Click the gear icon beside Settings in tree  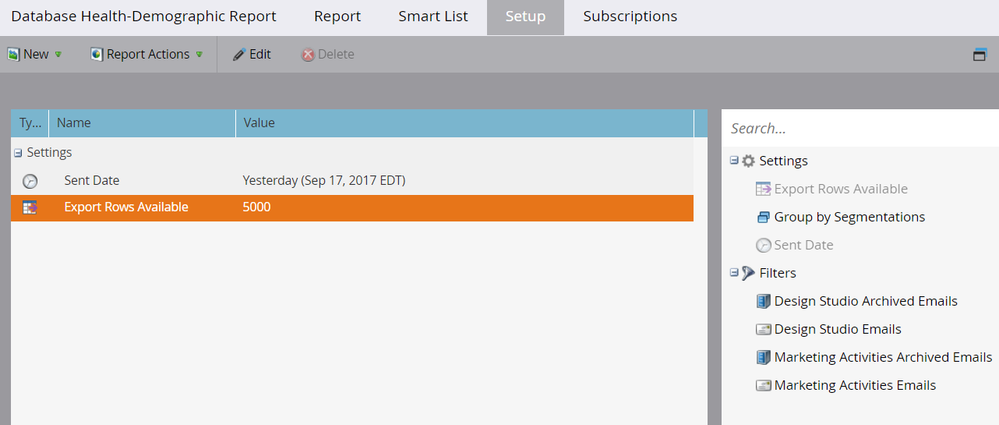tap(749, 161)
